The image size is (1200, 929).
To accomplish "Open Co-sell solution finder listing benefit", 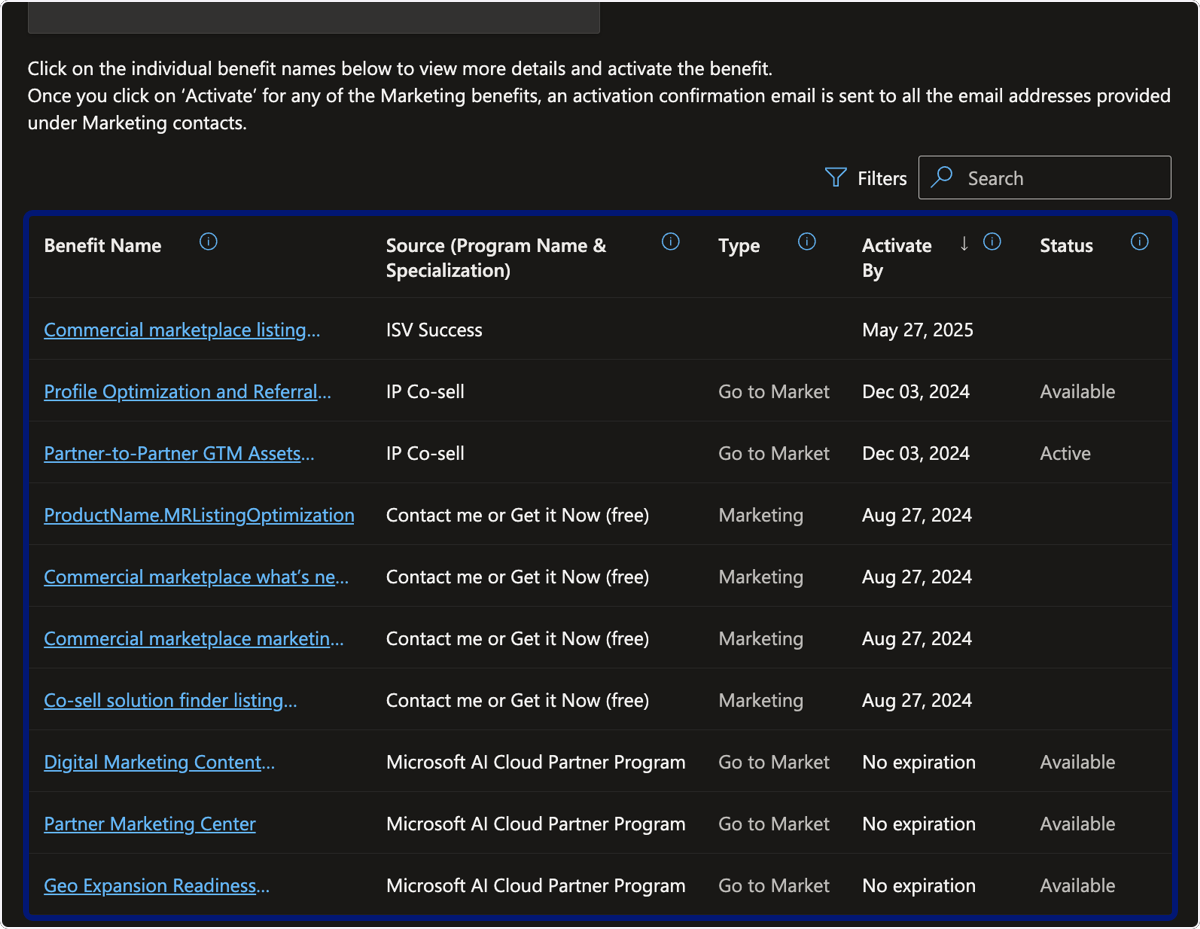I will [x=170, y=701].
